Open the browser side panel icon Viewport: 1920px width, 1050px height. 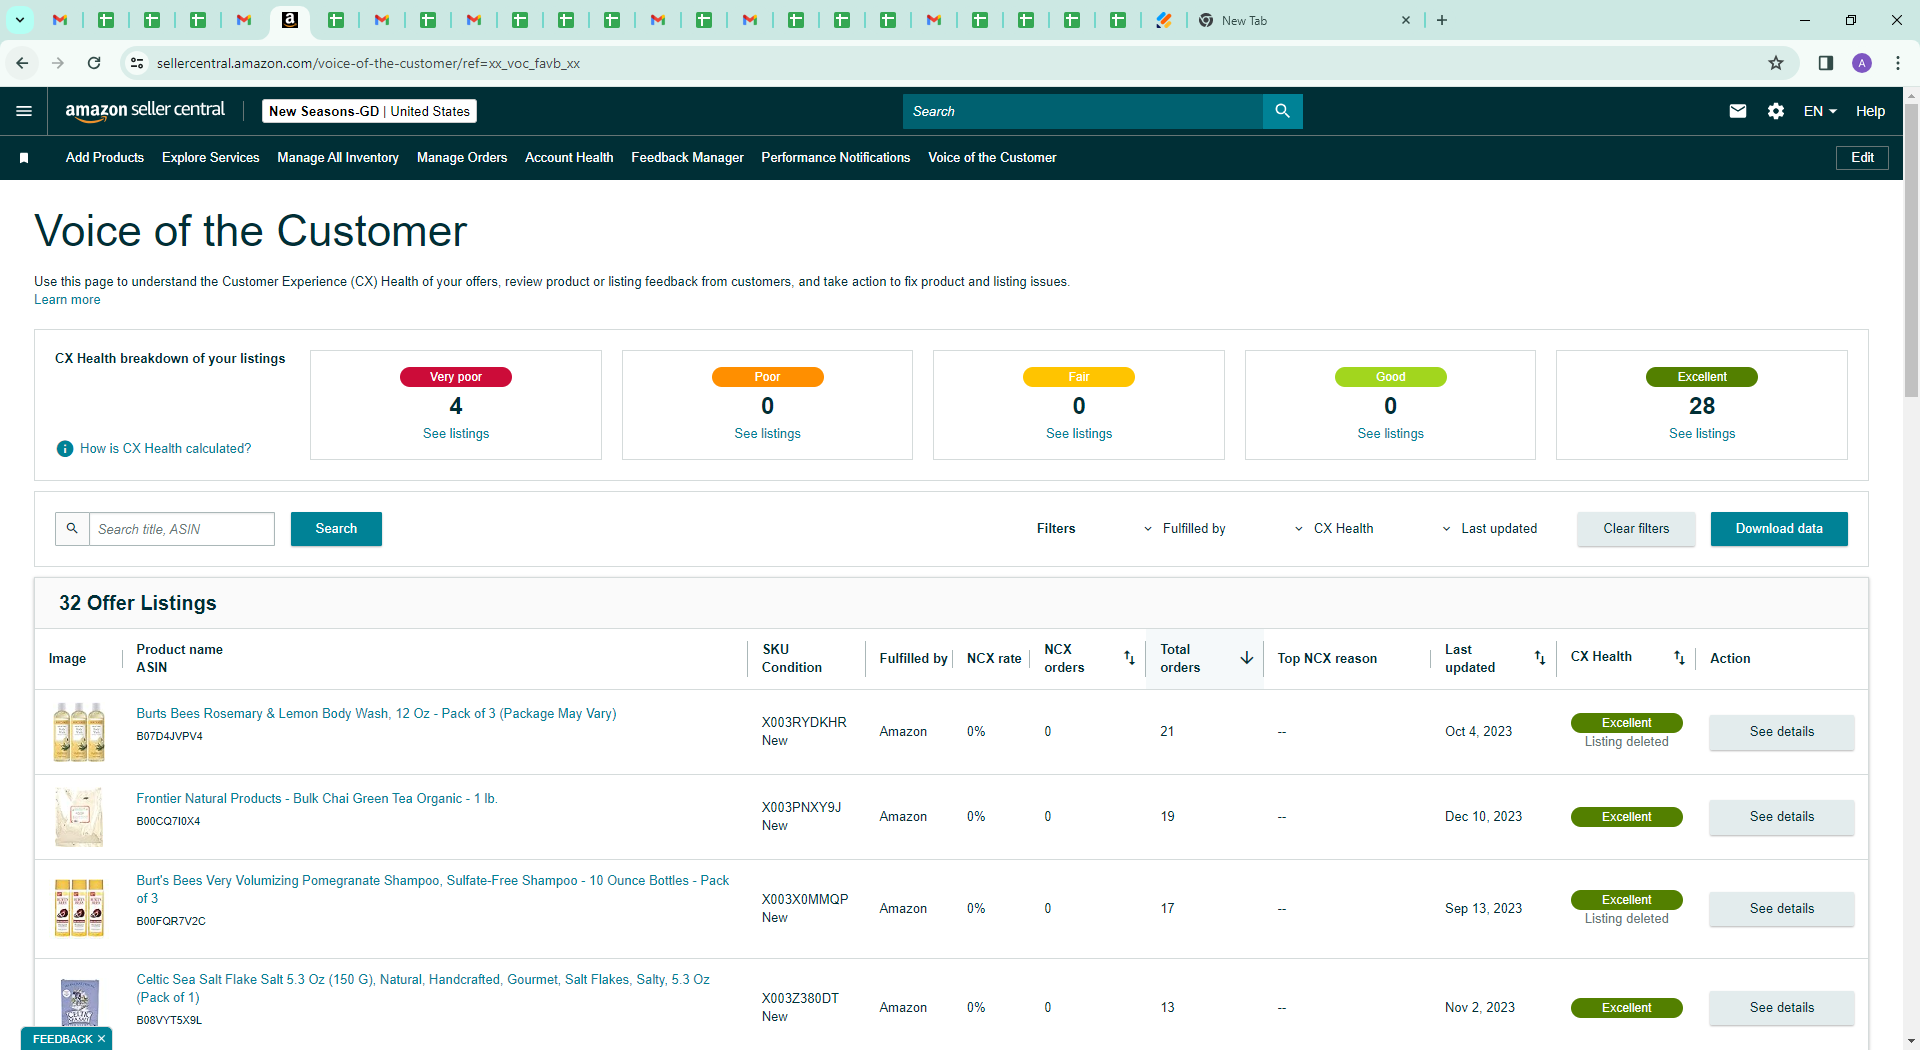(x=1825, y=63)
